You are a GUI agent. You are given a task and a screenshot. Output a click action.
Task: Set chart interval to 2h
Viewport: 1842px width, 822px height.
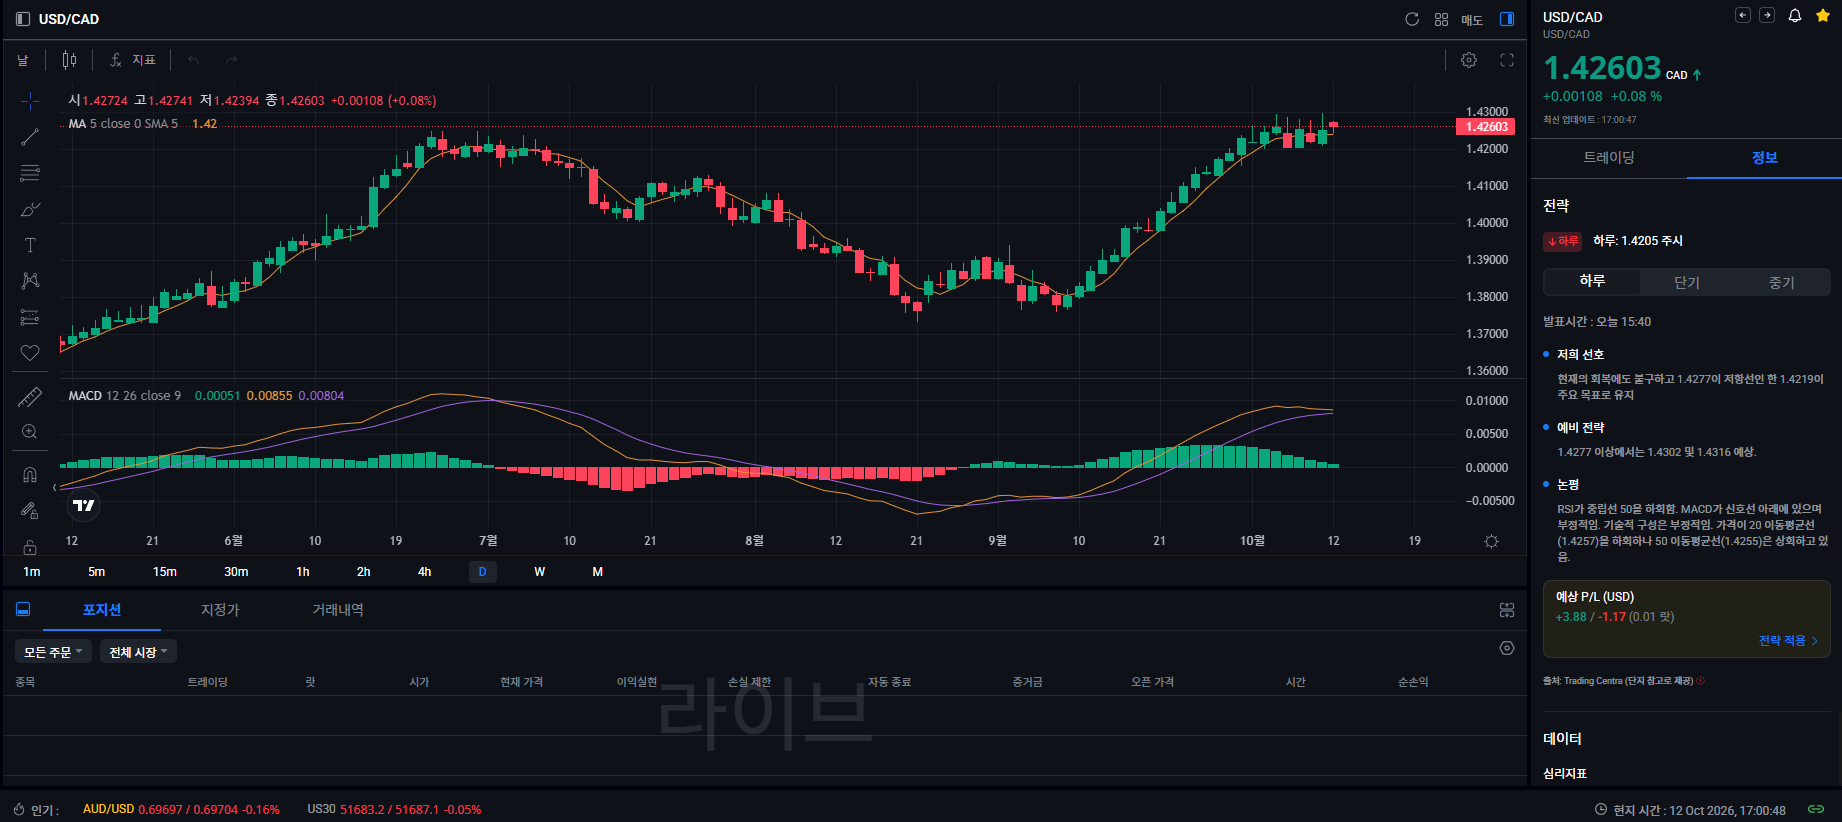[364, 572]
